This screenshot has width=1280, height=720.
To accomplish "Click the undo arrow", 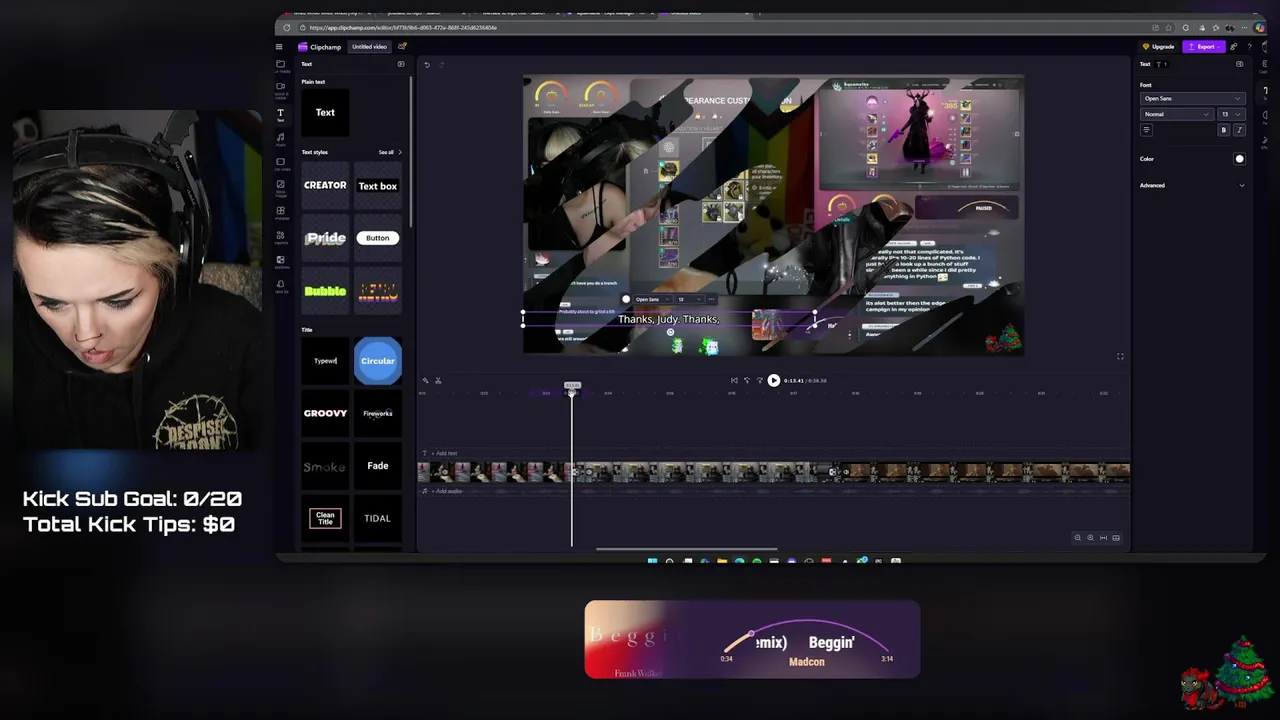I will coord(427,65).
